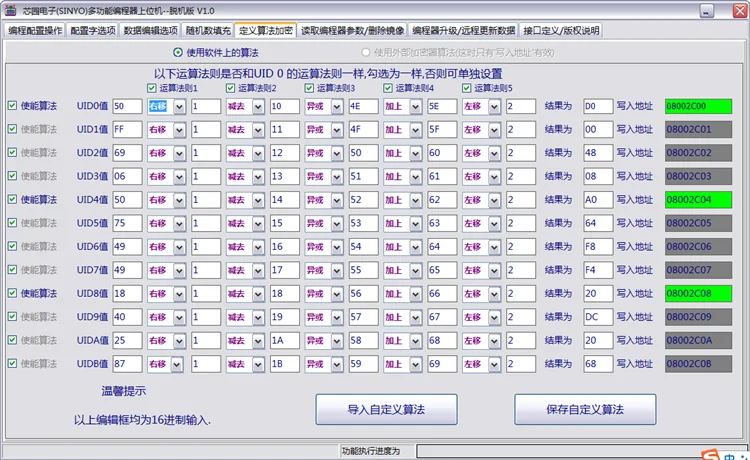This screenshot has width=750, height=460.
Task: Toggle the 运算法则1 checkbox
Action: (152, 88)
